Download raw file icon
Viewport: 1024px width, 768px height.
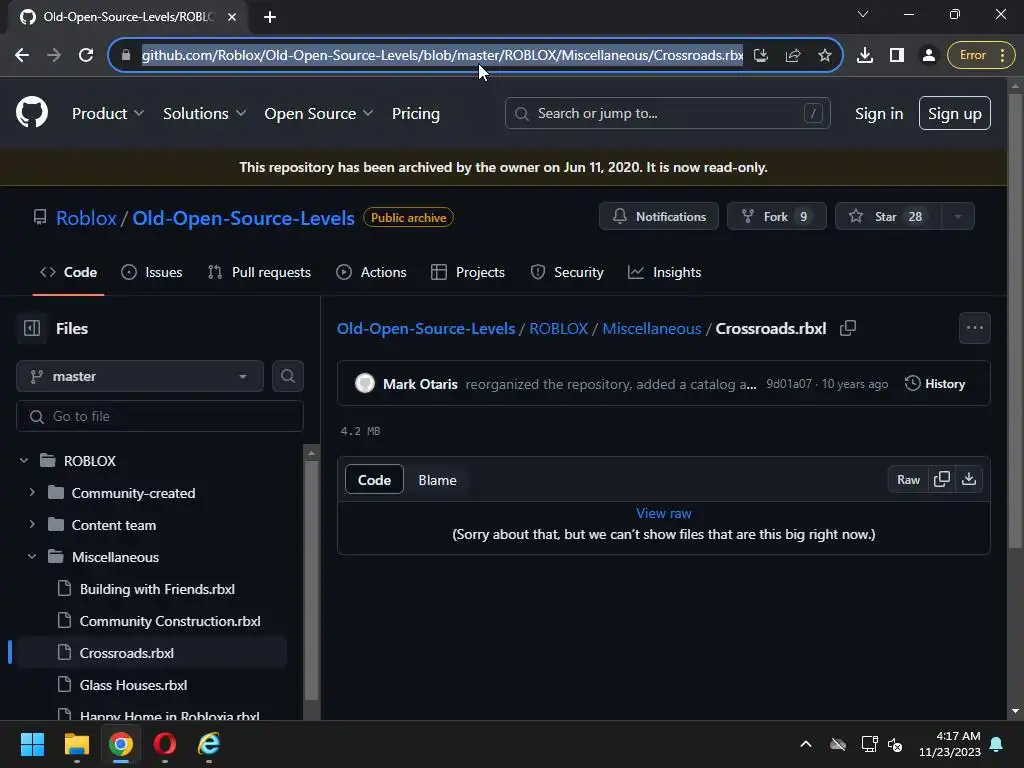[x=969, y=479]
